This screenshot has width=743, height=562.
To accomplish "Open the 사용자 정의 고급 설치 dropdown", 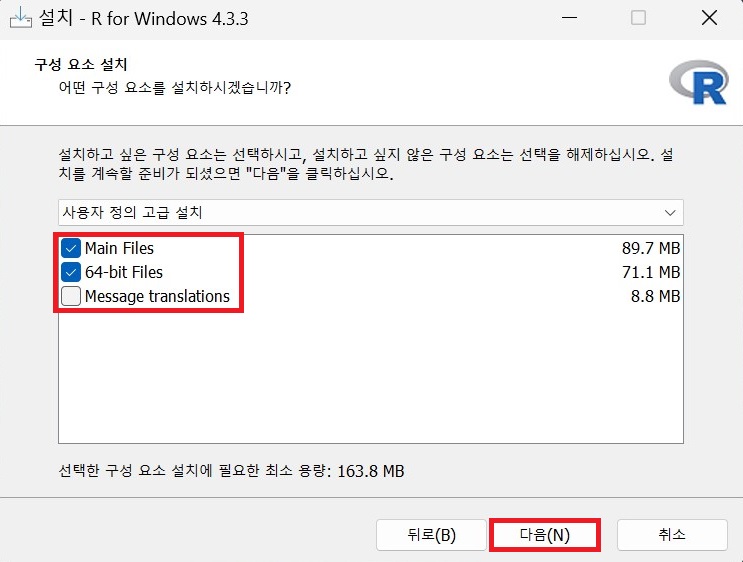I will (x=371, y=213).
